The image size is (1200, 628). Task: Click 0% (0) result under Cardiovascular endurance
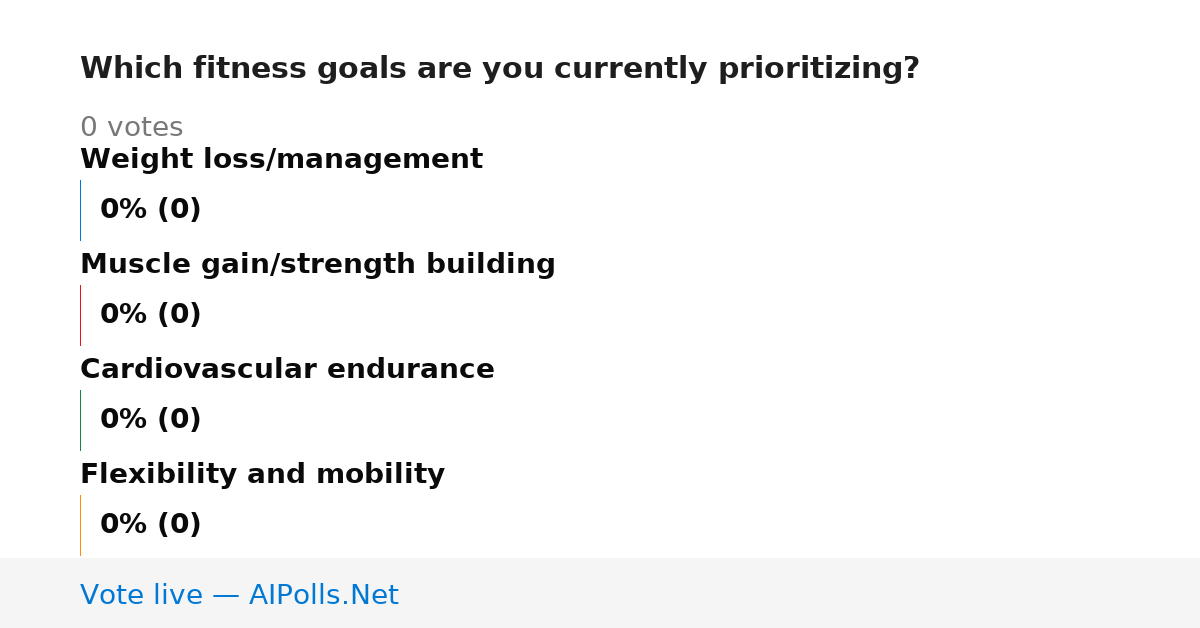tap(150, 420)
